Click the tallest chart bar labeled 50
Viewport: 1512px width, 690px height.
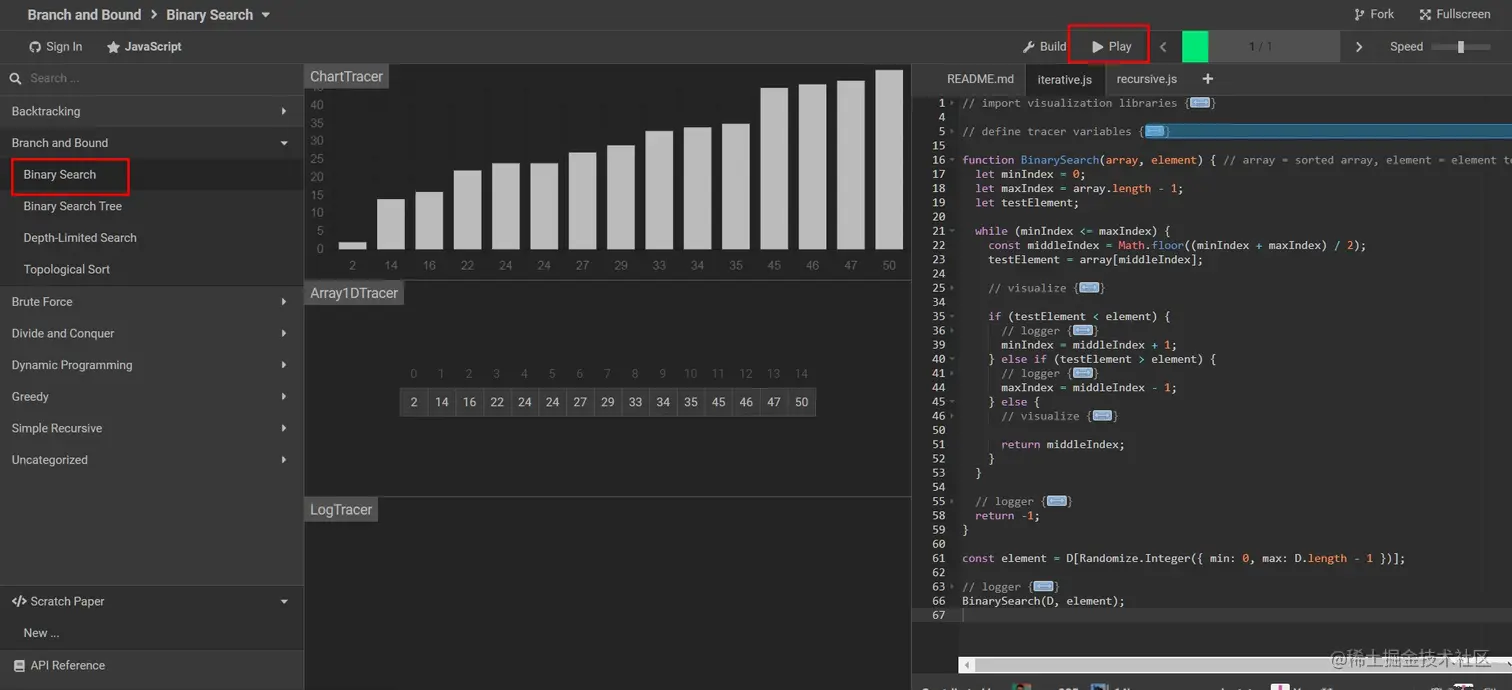pyautogui.click(x=889, y=159)
